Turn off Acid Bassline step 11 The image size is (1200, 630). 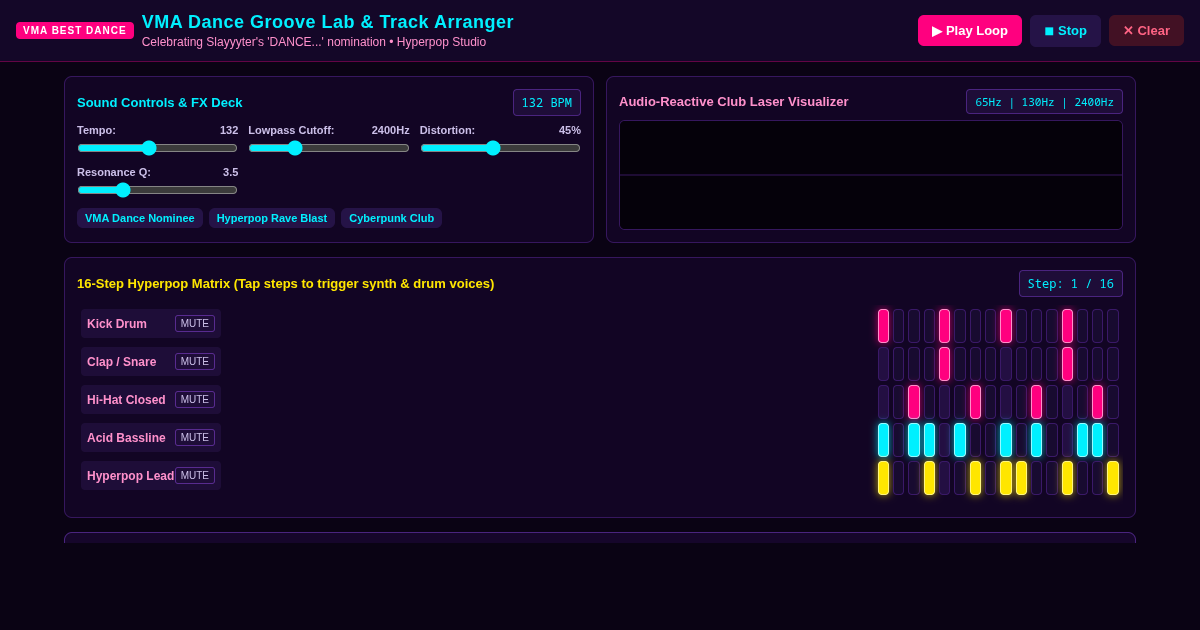point(1036,440)
